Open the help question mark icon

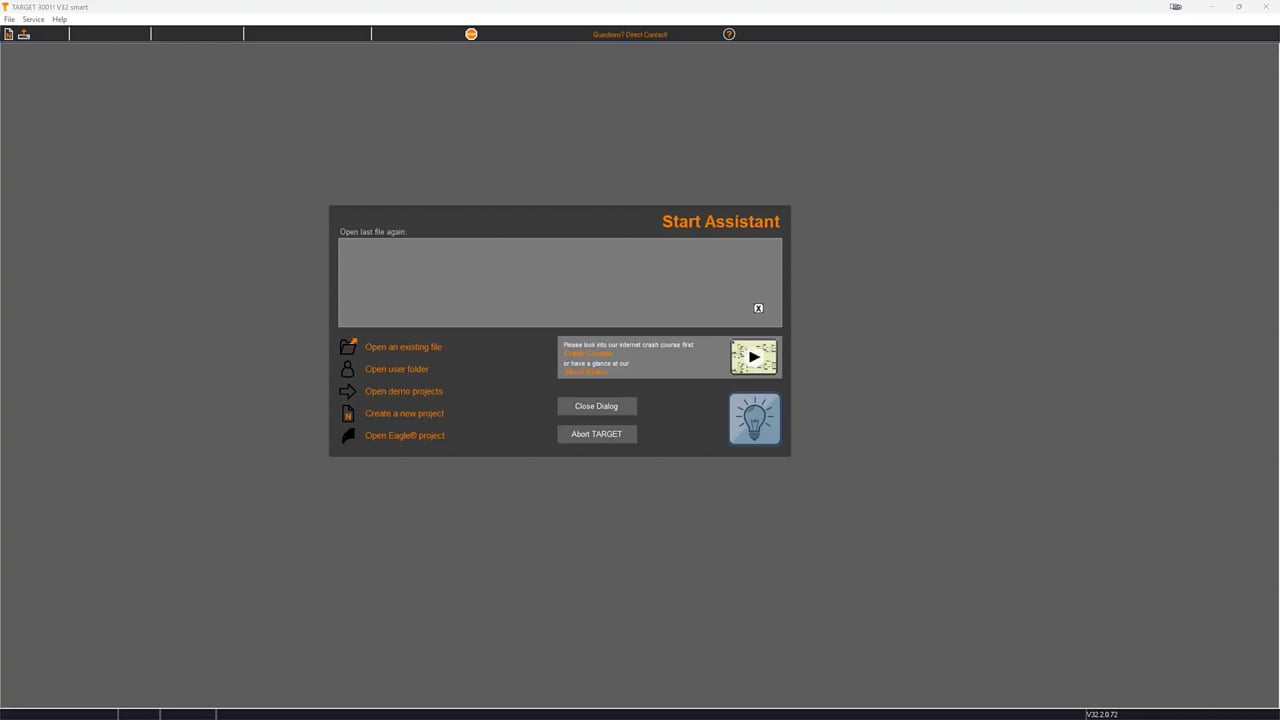[x=729, y=34]
